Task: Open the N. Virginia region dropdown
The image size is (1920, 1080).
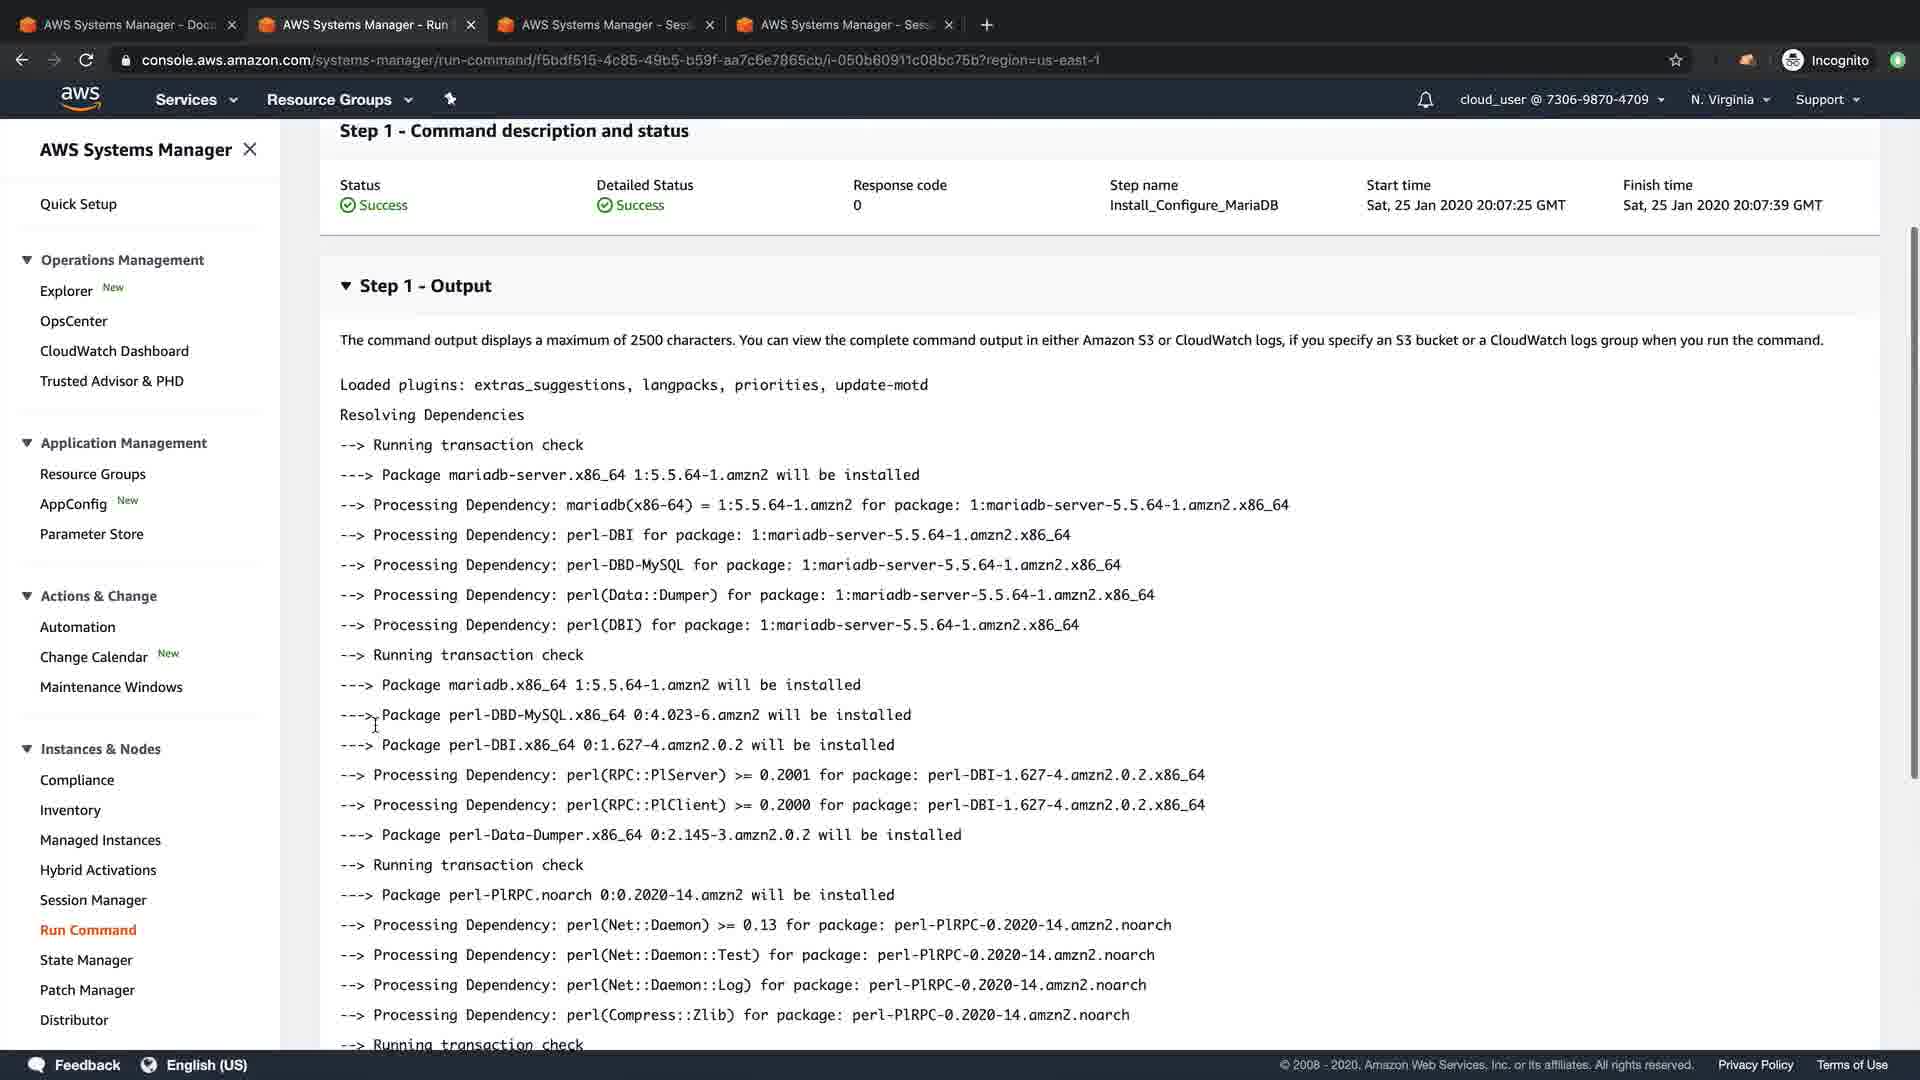Action: tap(1730, 100)
